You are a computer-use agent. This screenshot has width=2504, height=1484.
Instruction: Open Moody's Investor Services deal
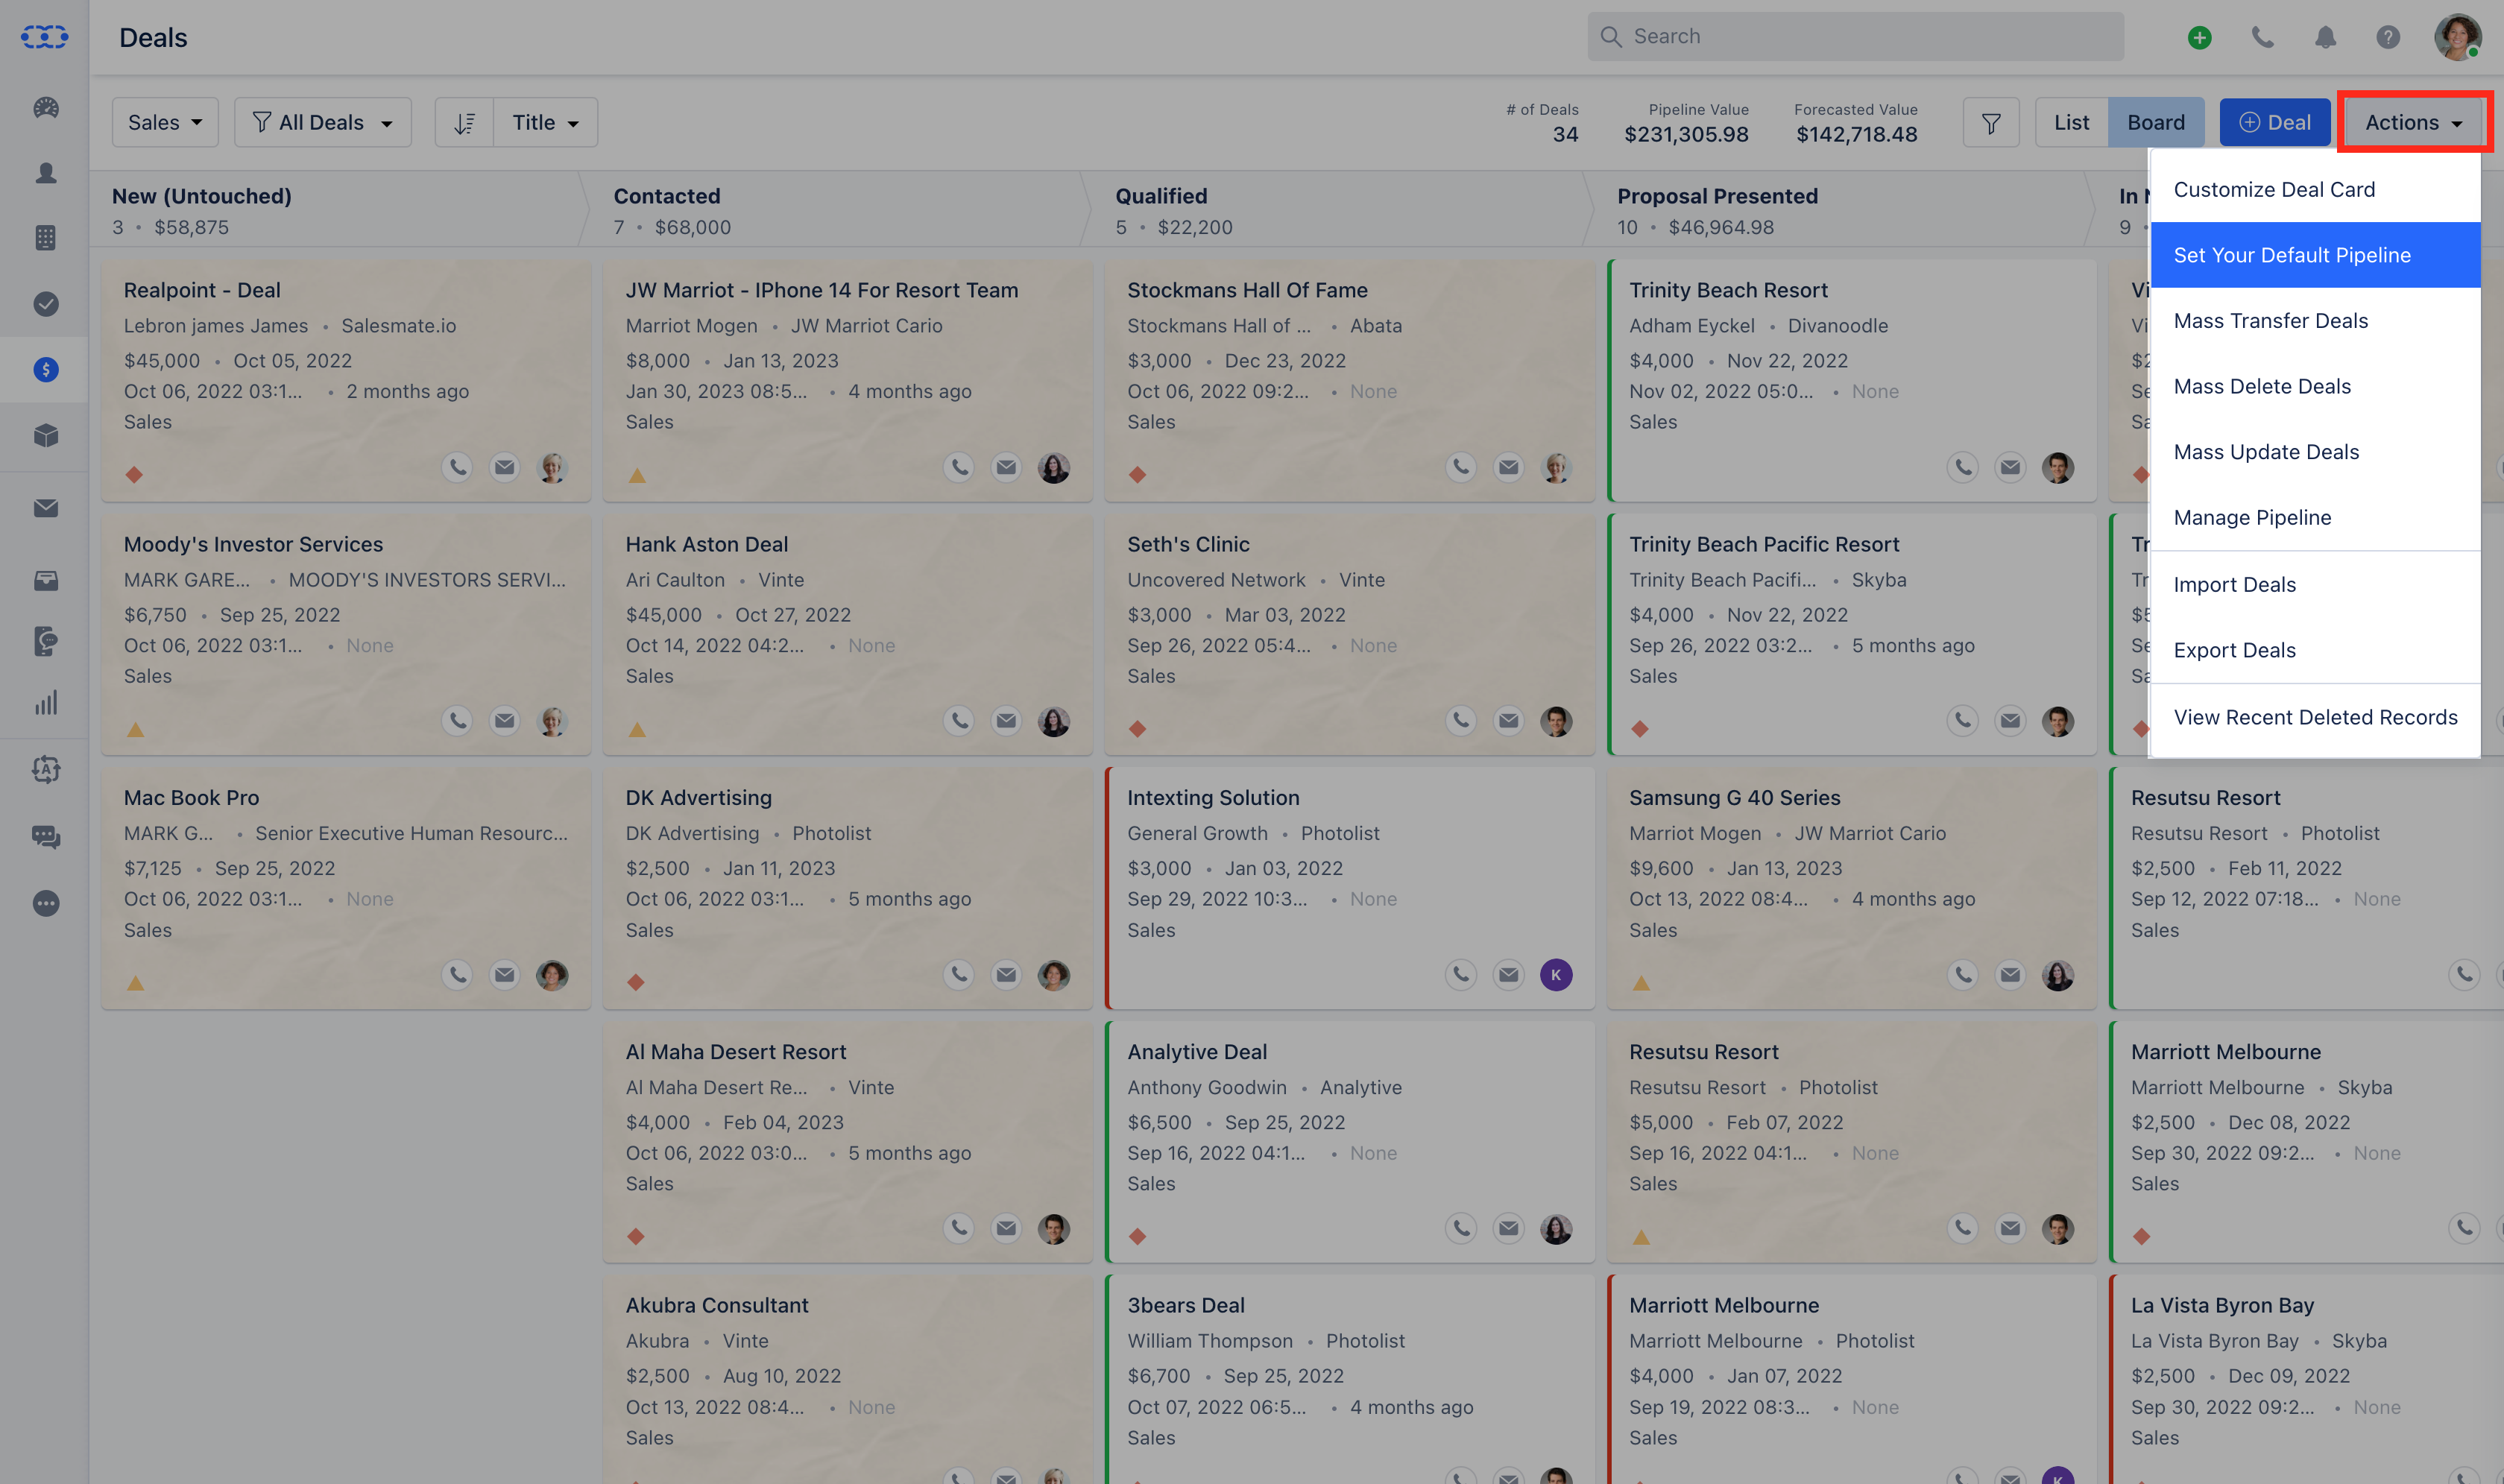(253, 544)
